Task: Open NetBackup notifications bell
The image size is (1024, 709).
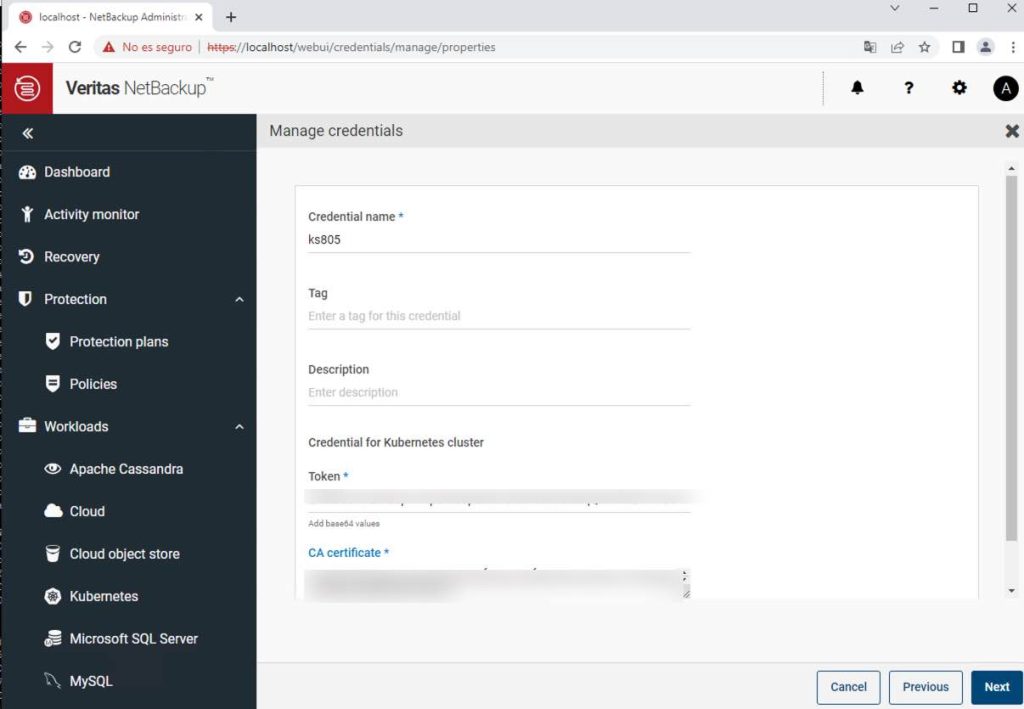Action: click(857, 88)
